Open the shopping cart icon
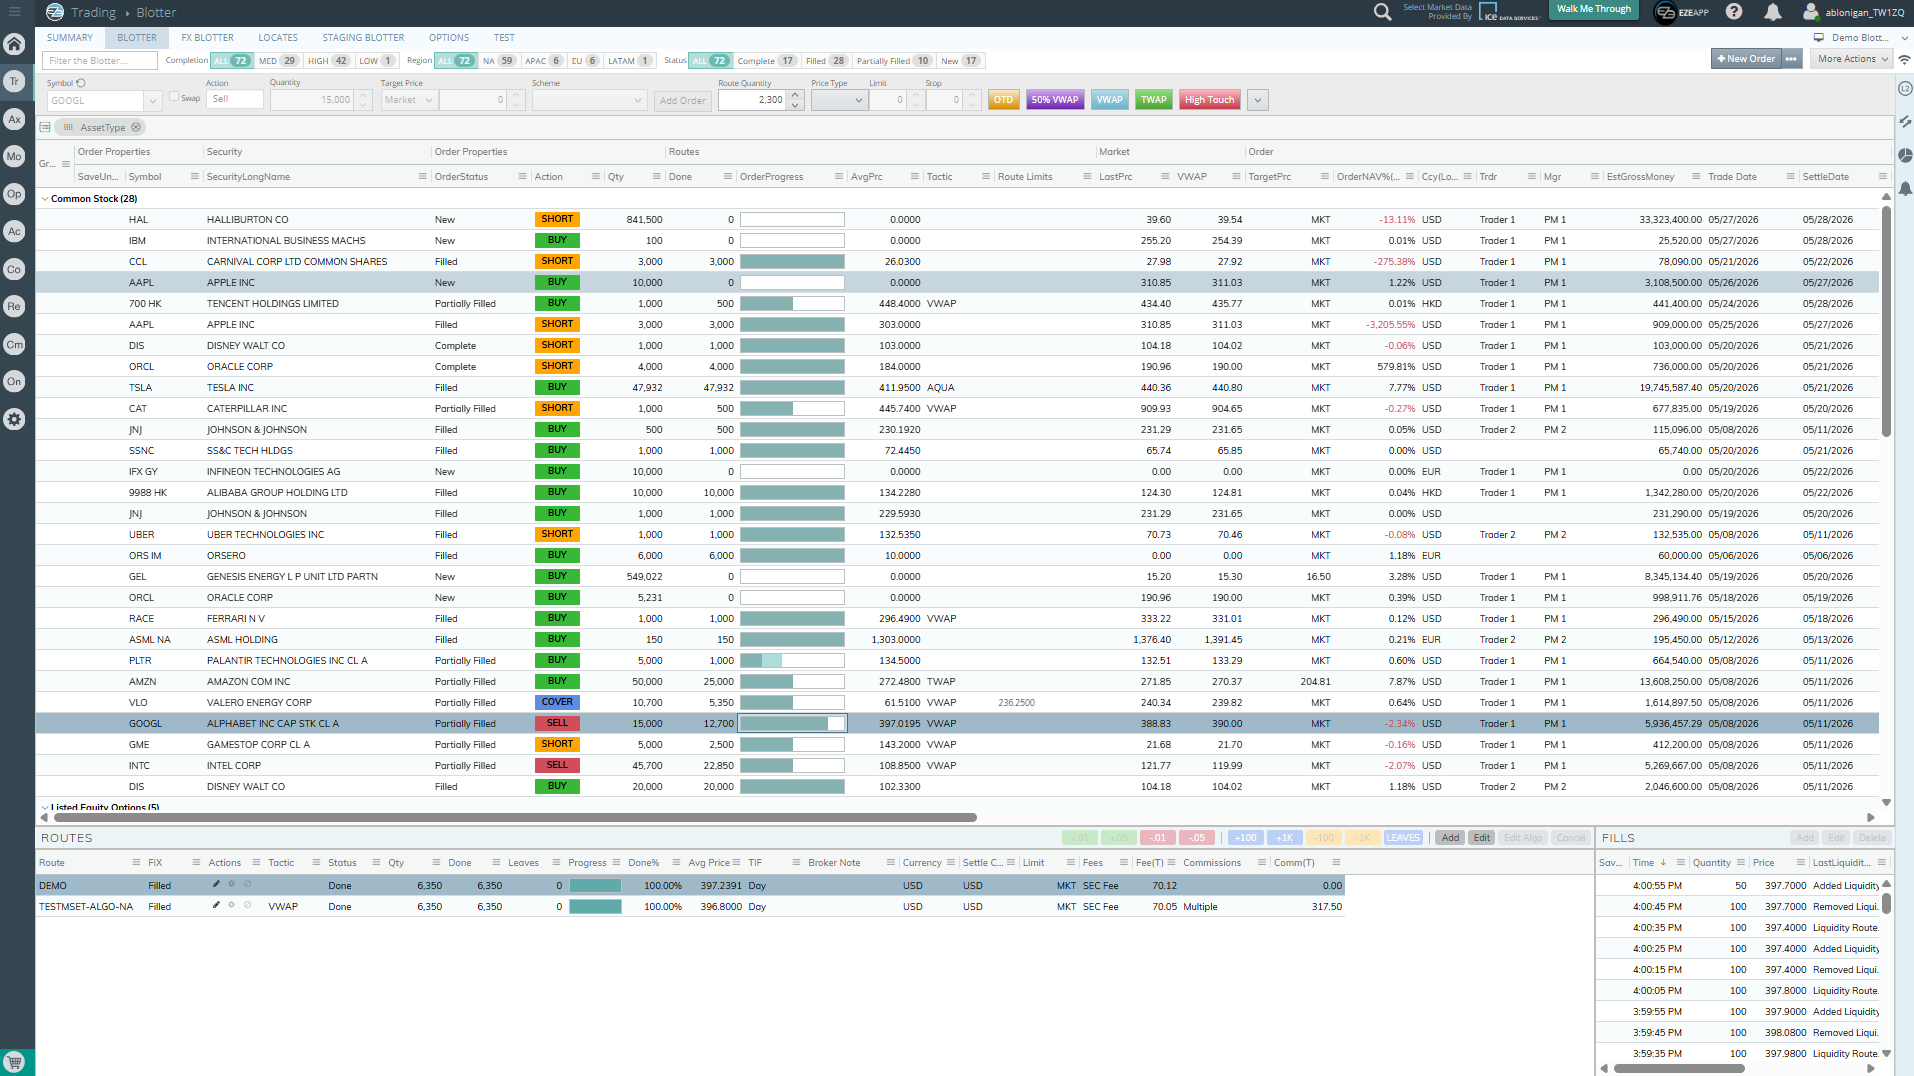 (14, 1062)
